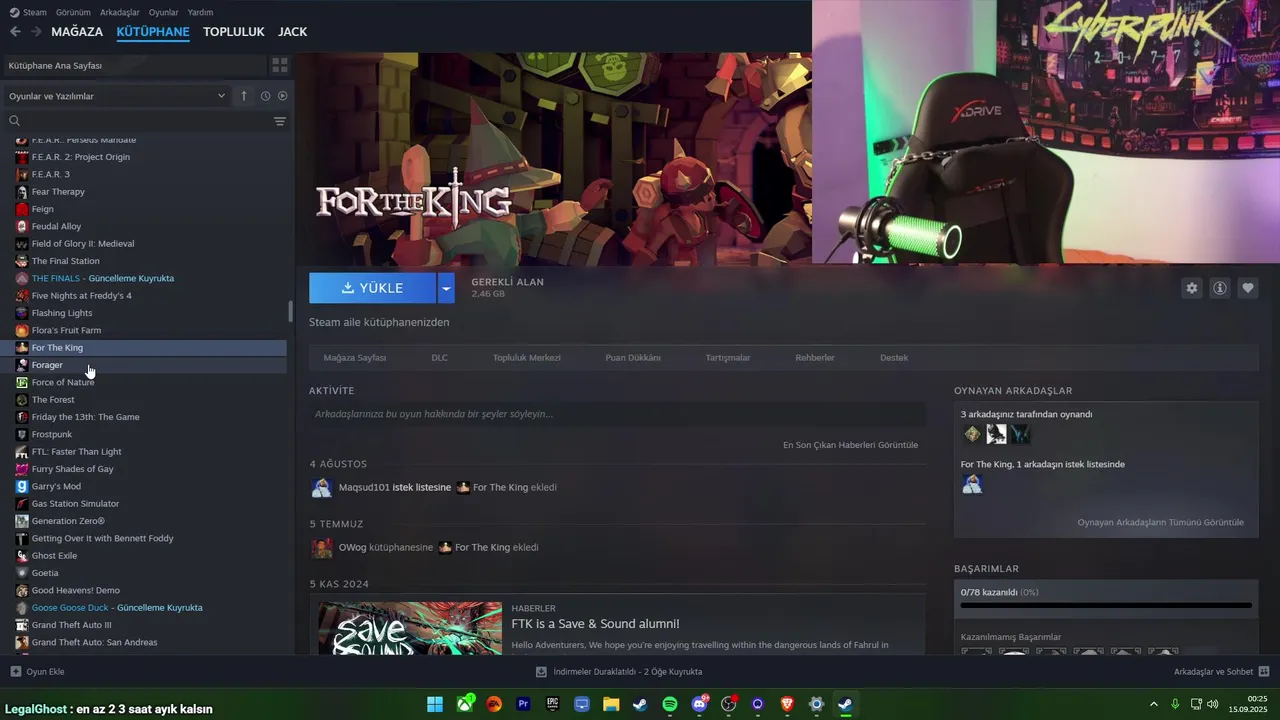Open Maqsud101's avatar in activity feed
This screenshot has height=720, width=1280.
tap(322, 488)
